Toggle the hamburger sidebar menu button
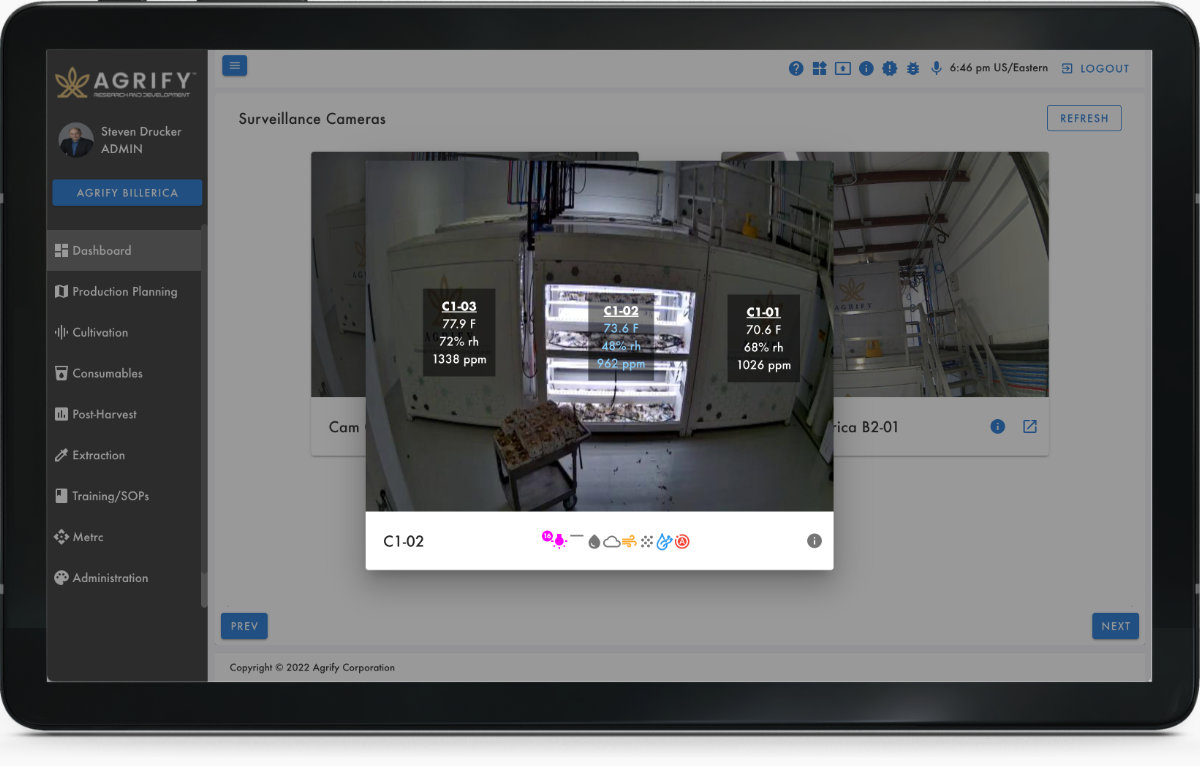 [x=234, y=66]
